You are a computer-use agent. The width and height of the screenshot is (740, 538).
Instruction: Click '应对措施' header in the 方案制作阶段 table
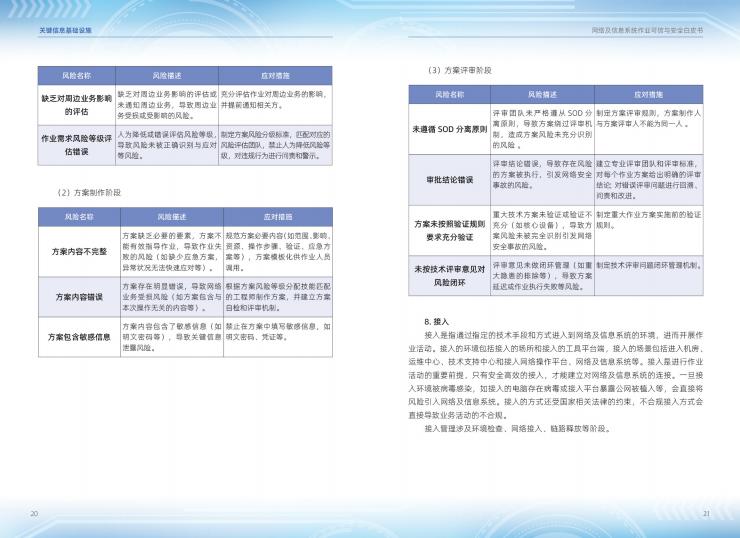[278, 217]
